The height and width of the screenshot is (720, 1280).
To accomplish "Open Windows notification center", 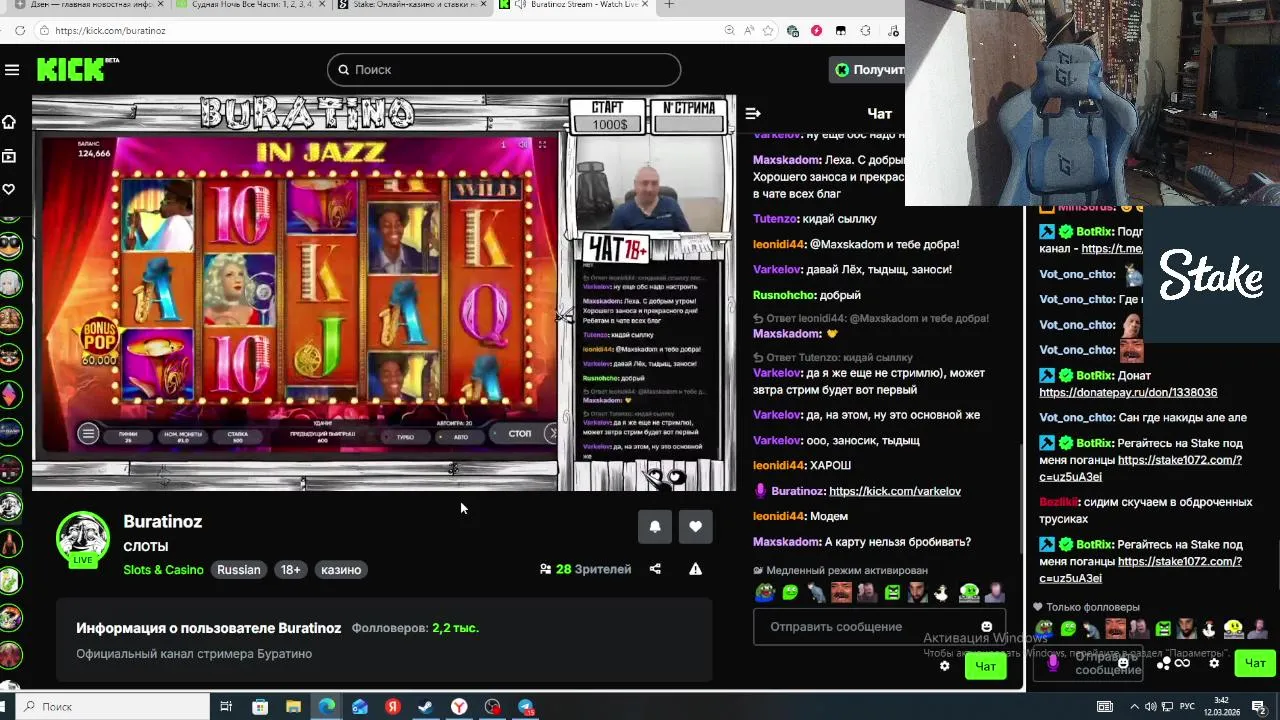I will click(x=1258, y=706).
